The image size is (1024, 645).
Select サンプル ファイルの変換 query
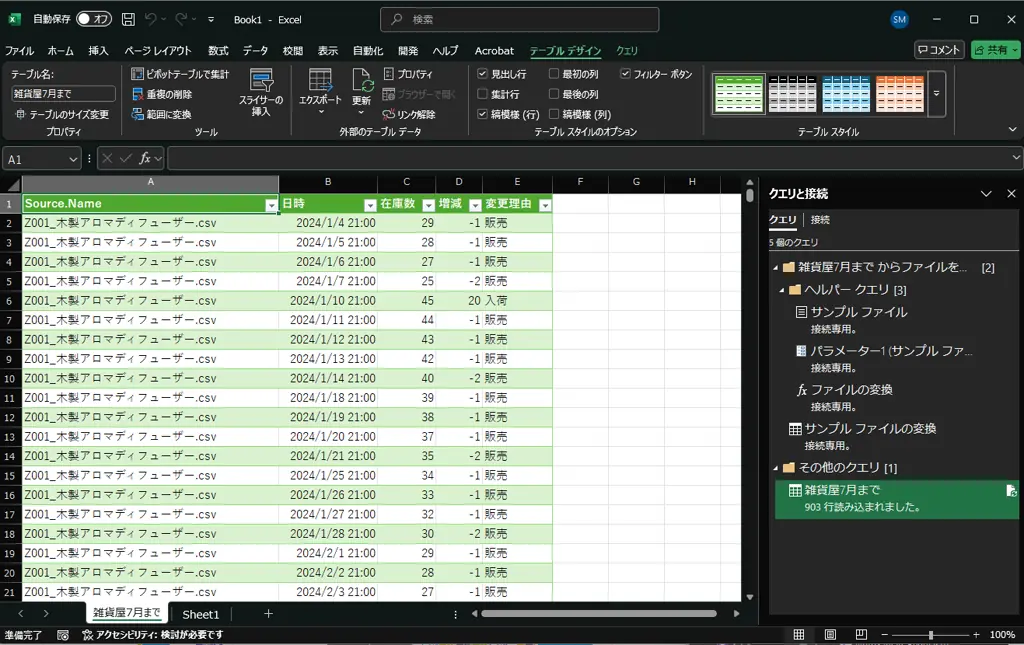coord(870,429)
